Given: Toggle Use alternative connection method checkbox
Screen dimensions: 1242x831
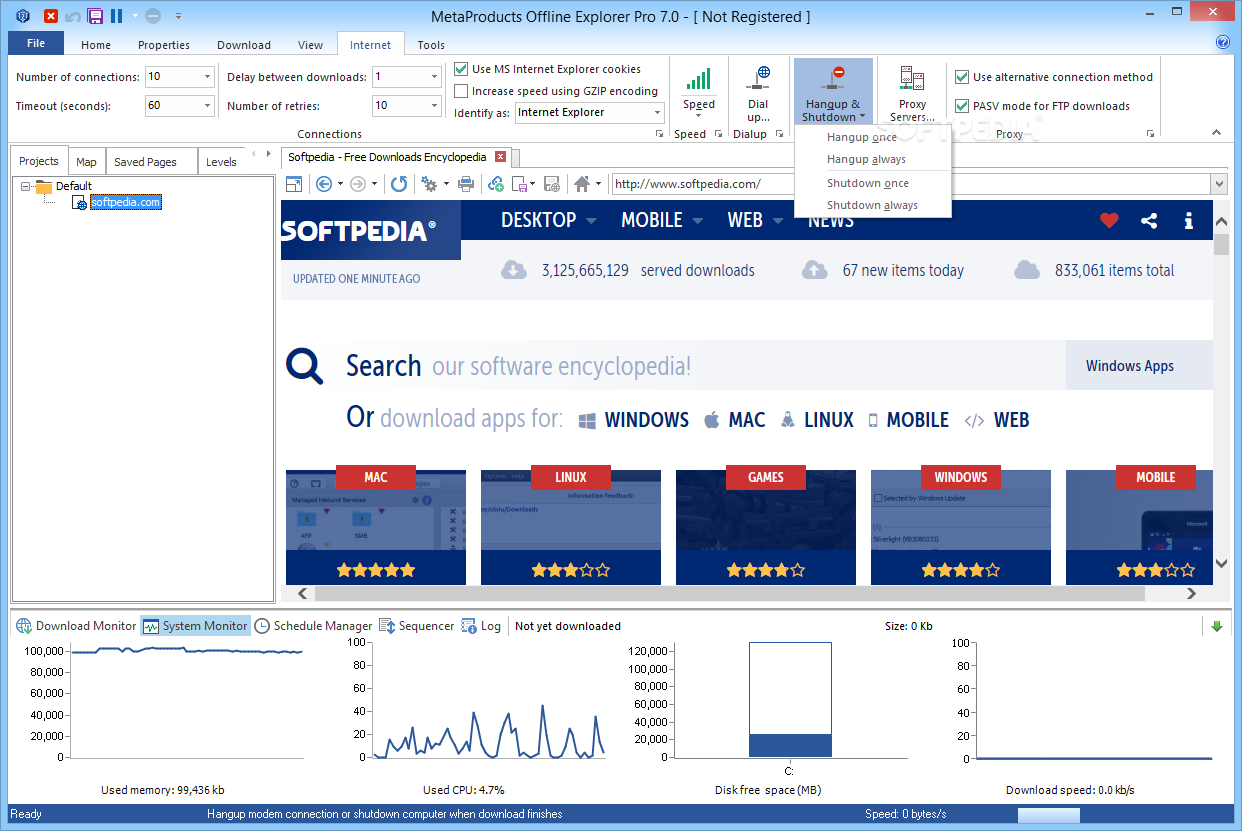Looking at the screenshot, I should [962, 77].
